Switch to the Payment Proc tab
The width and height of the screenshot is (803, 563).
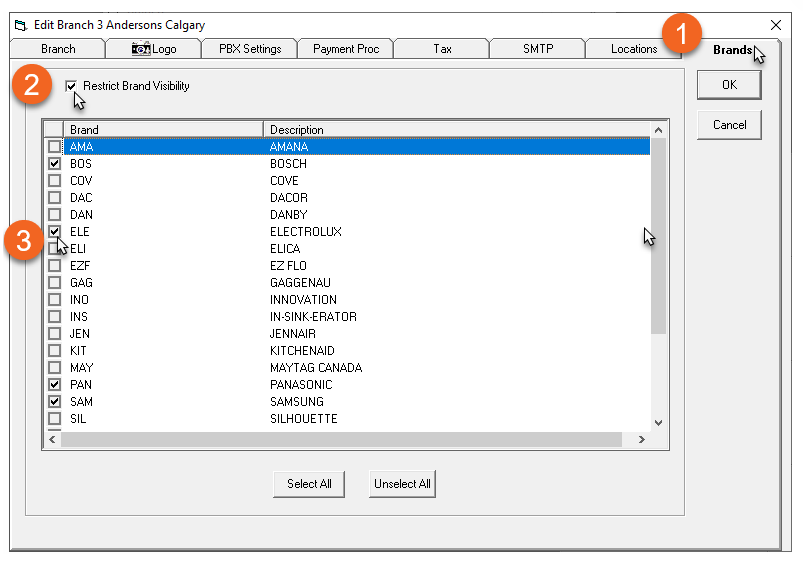click(x=346, y=49)
